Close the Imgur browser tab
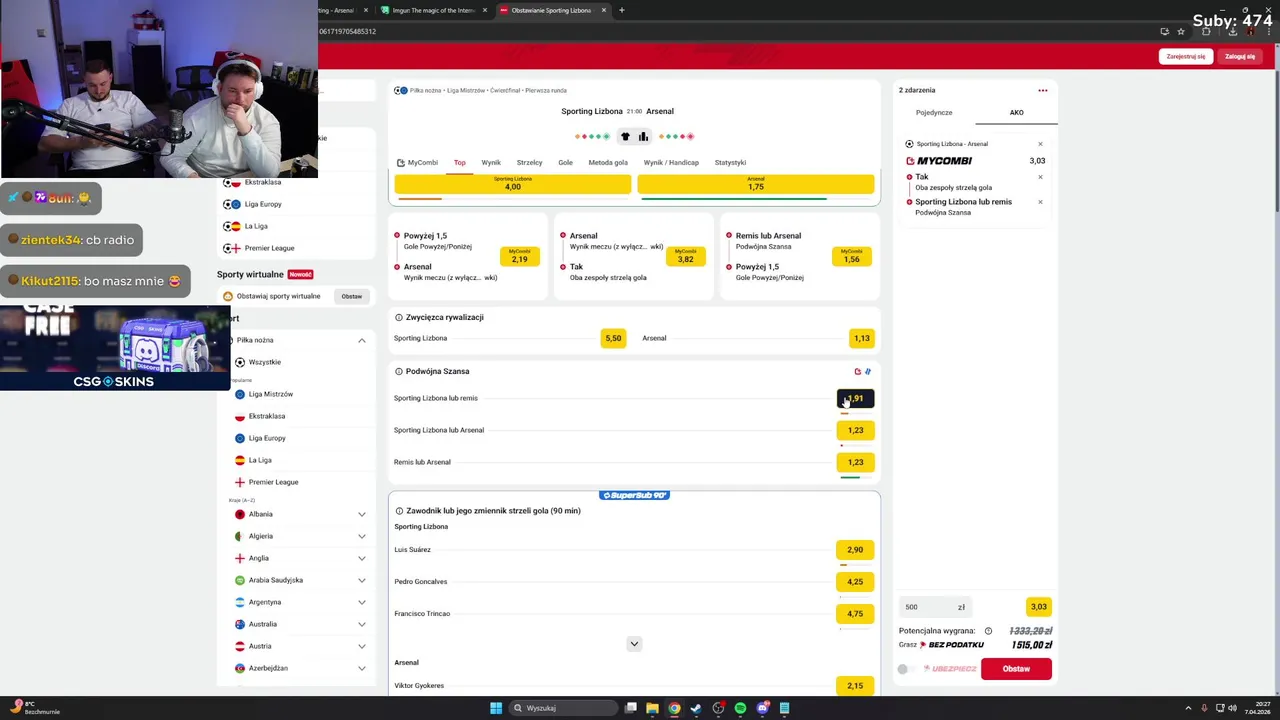This screenshot has width=1280, height=720. [x=485, y=10]
